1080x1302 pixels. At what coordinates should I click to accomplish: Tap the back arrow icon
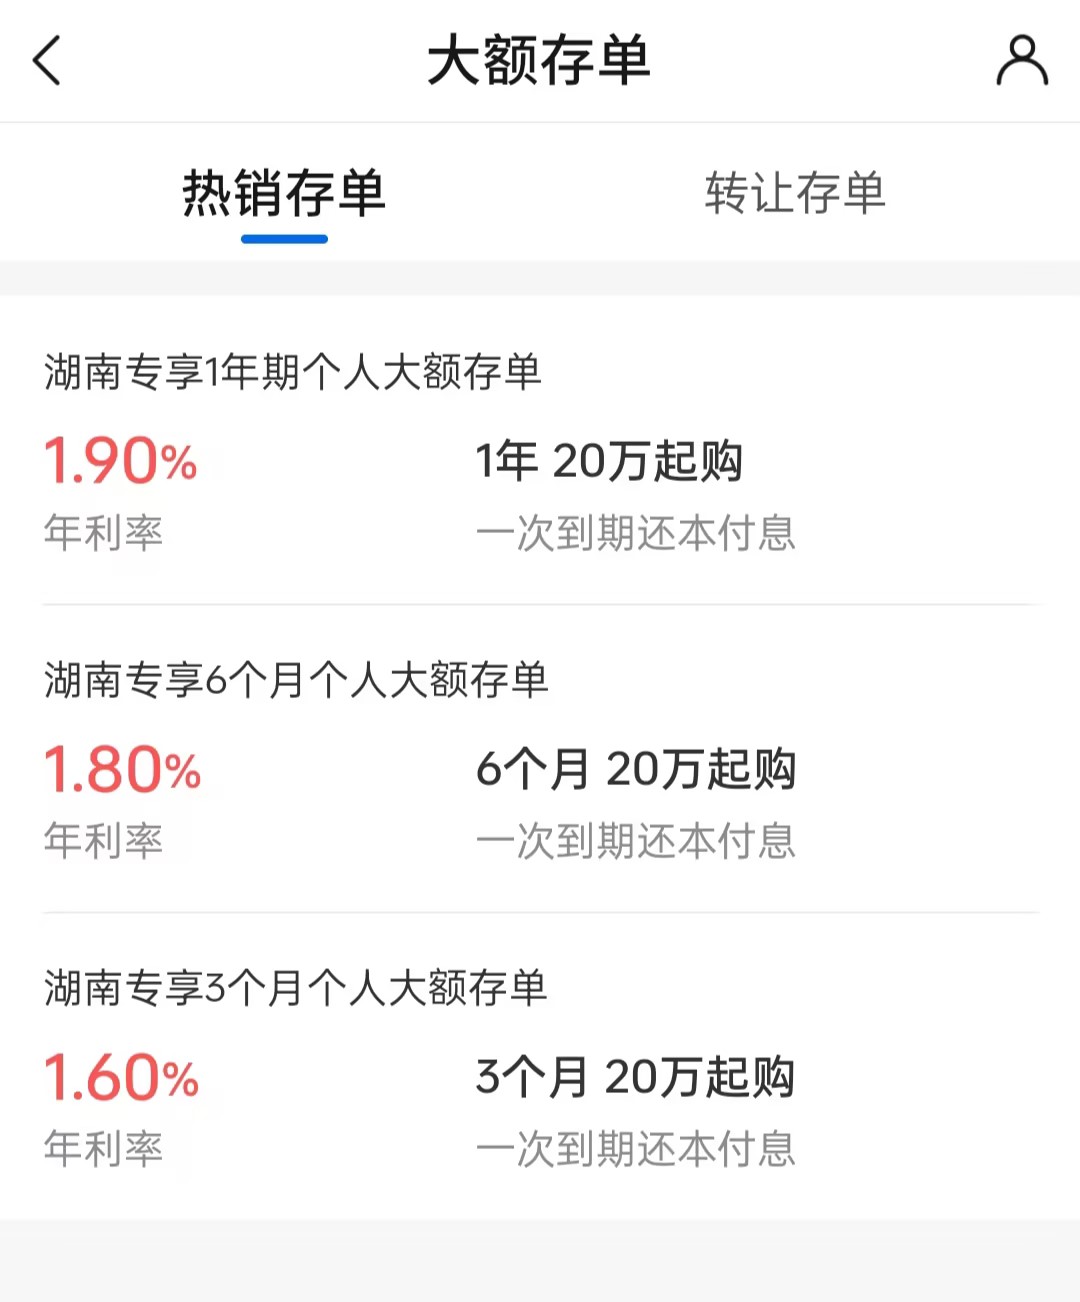click(47, 60)
